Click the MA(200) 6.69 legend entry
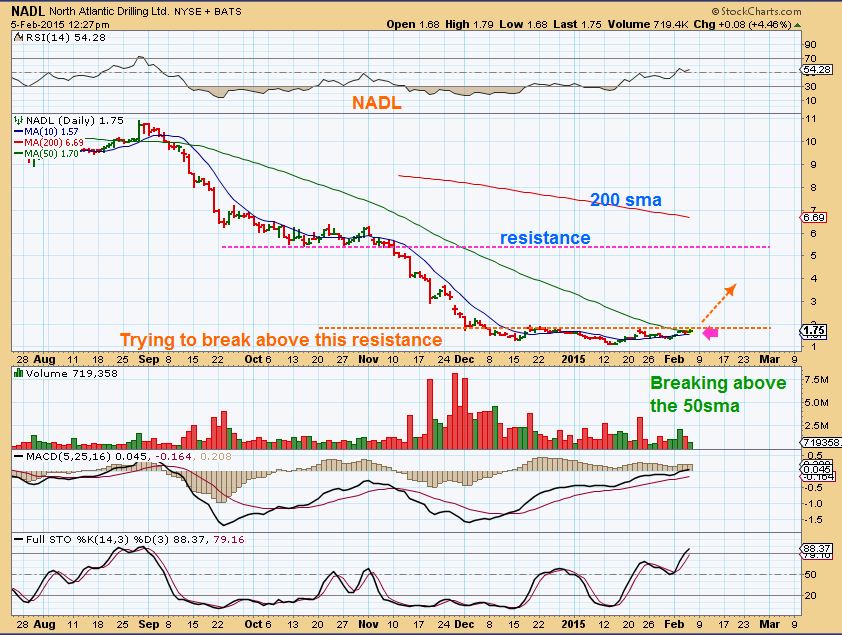The height and width of the screenshot is (635, 842). click(x=54, y=142)
